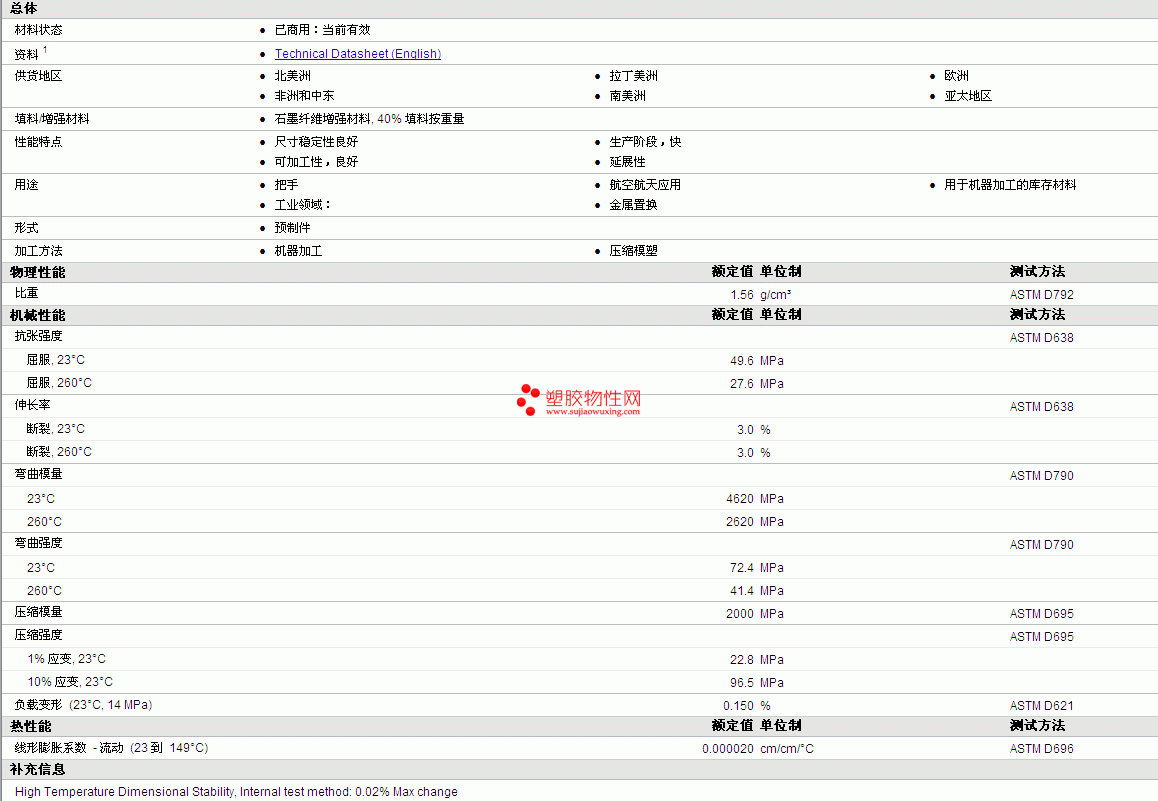Click the 可加工性，良好 feature
Screen dimensions: 1158x801
pos(316,162)
